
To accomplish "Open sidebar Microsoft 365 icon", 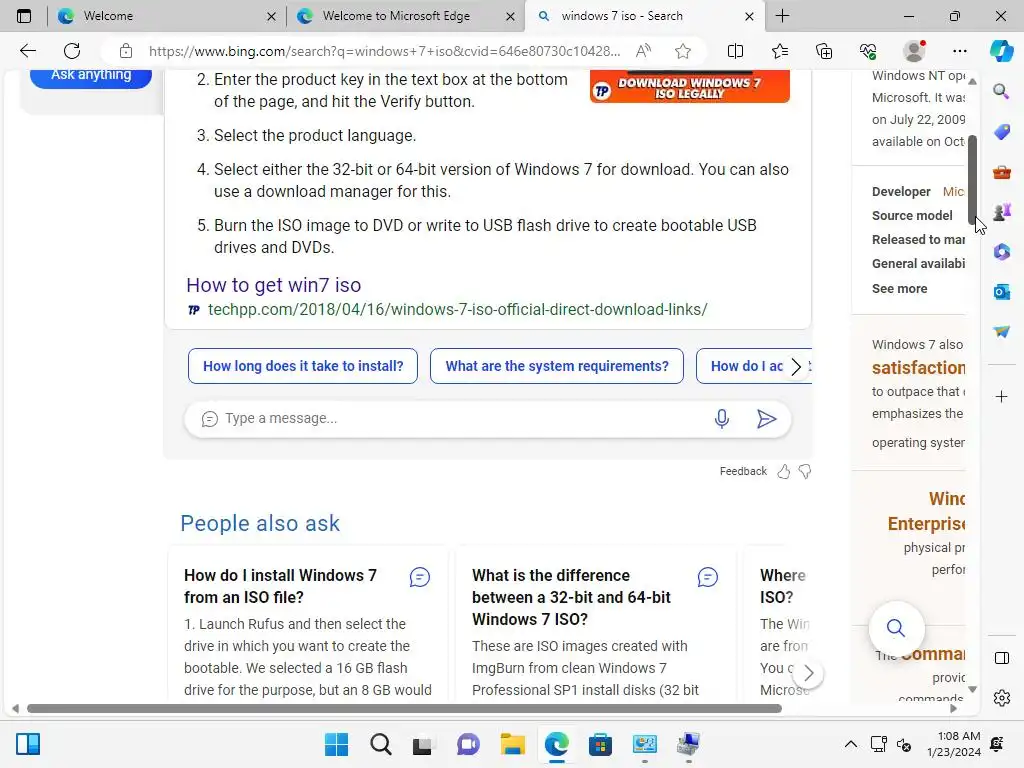I will [x=1001, y=252].
